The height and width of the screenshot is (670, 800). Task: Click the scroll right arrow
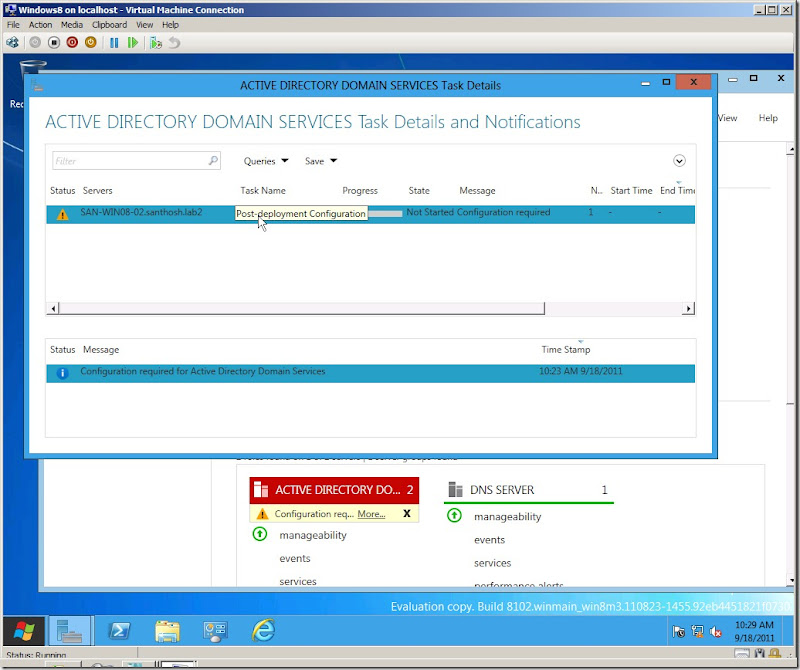coord(689,308)
